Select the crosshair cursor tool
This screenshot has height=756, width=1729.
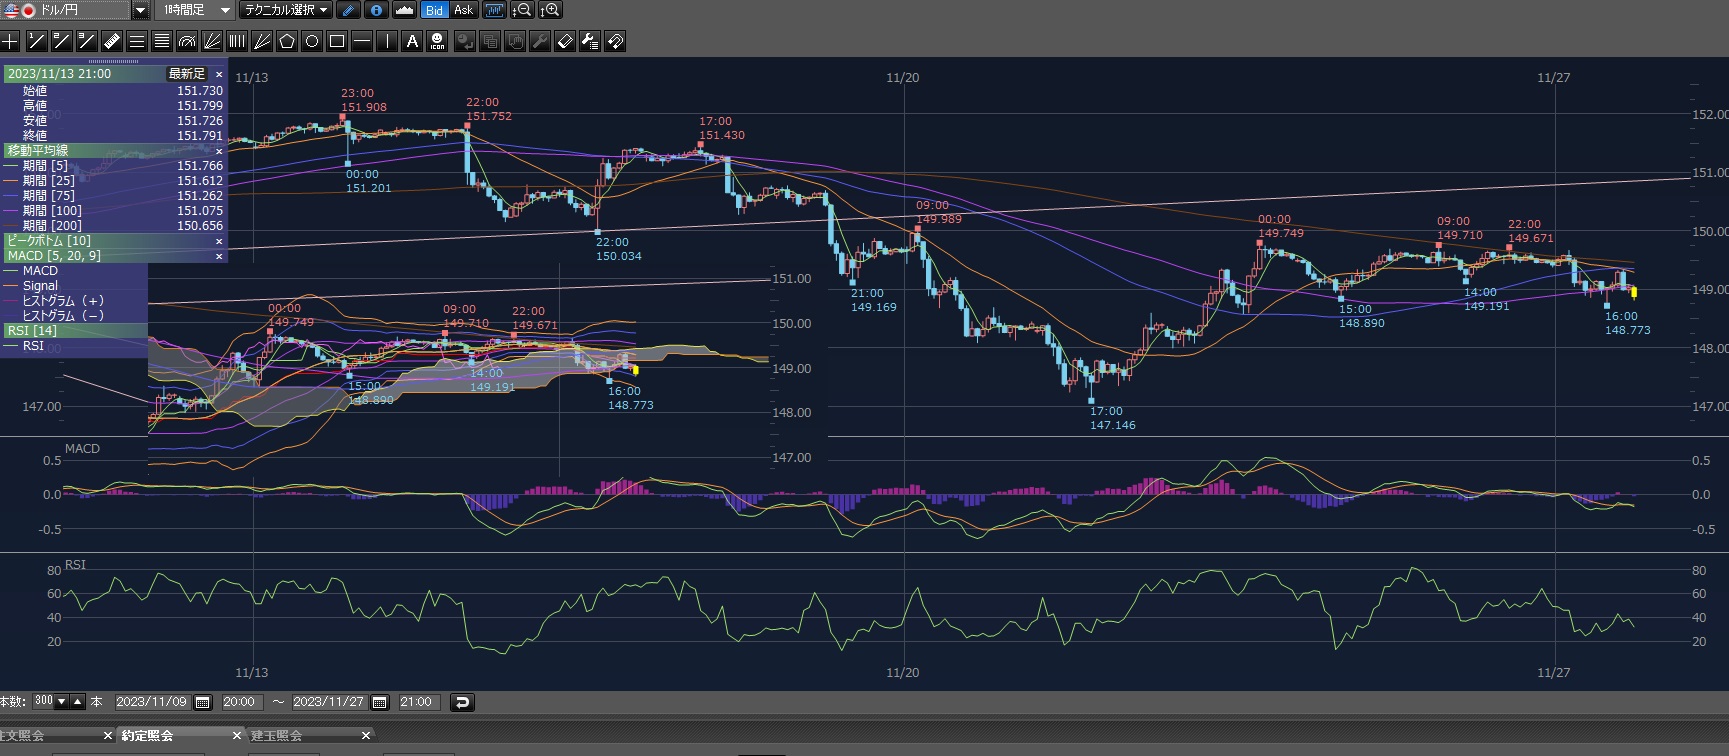tap(10, 41)
